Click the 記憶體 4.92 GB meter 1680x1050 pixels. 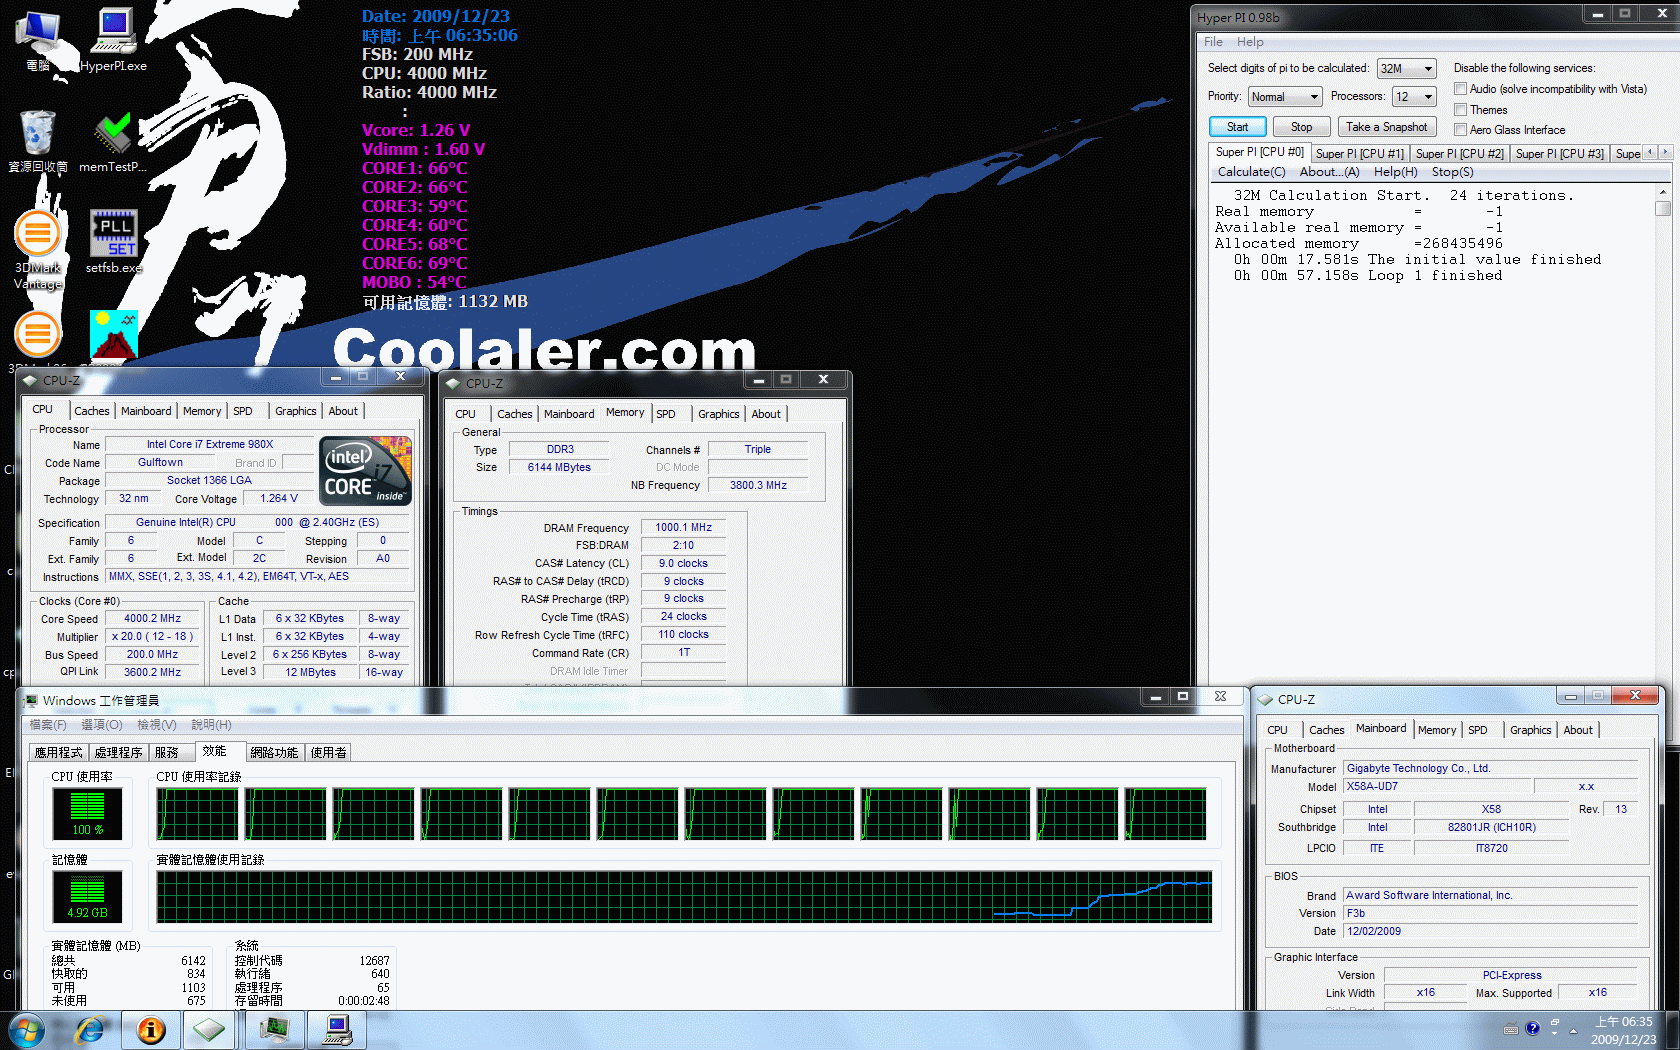[x=87, y=897]
